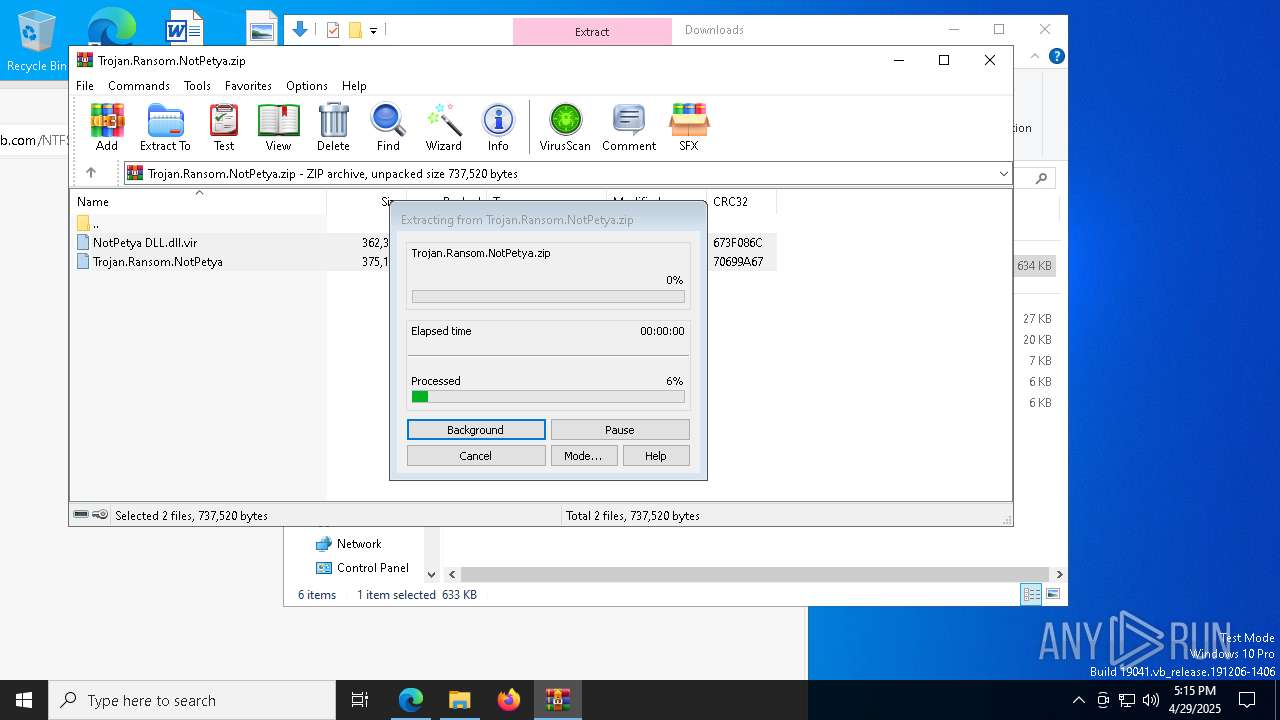Open the File menu

85,86
